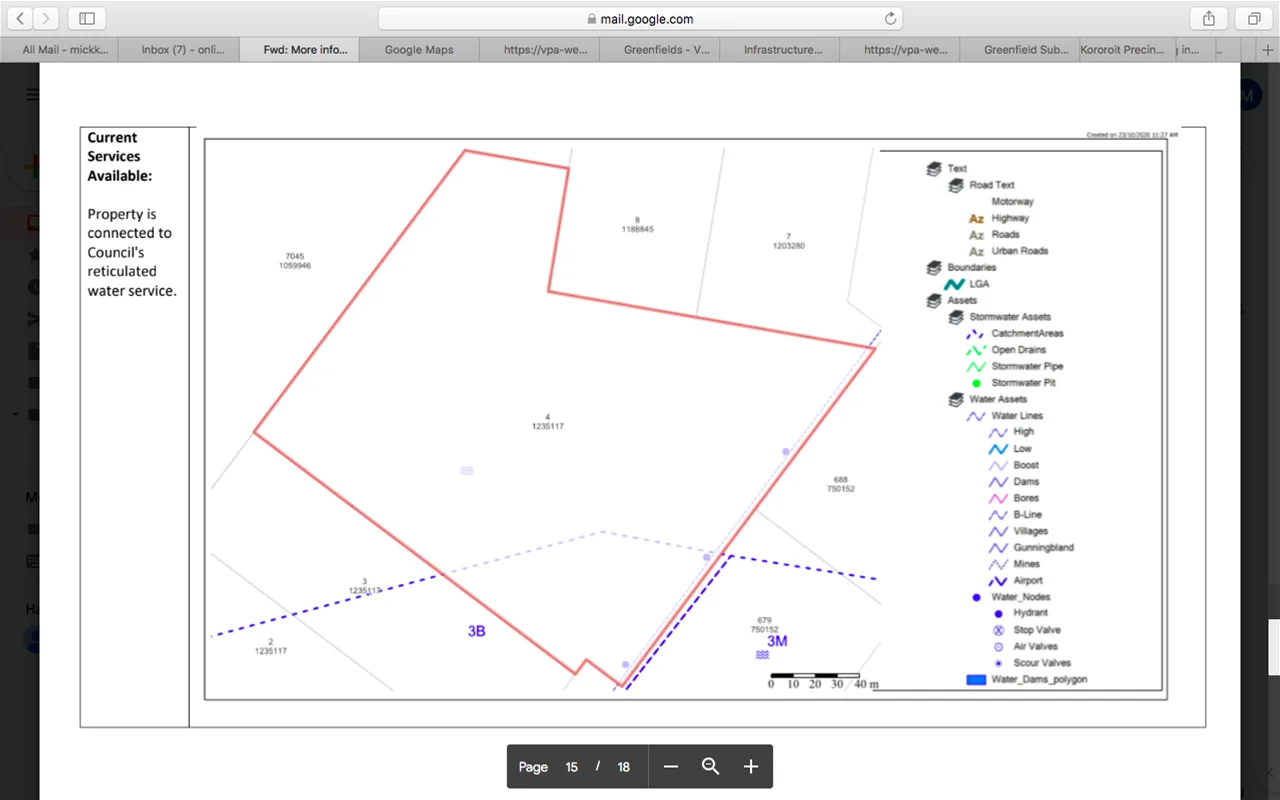The width and height of the screenshot is (1280, 800).
Task: Click the mail.google.com address bar
Action: [x=640, y=19]
